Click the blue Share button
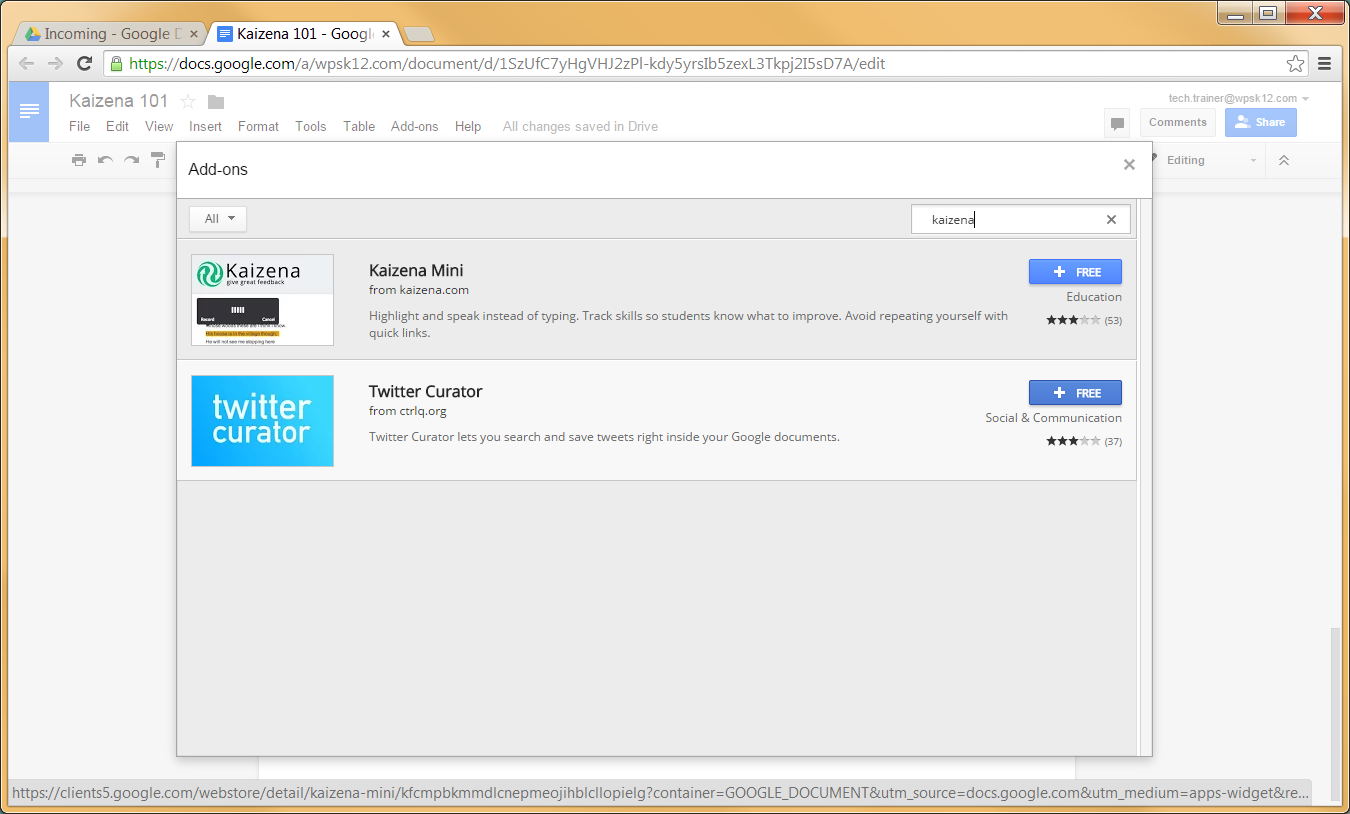 coord(1261,123)
